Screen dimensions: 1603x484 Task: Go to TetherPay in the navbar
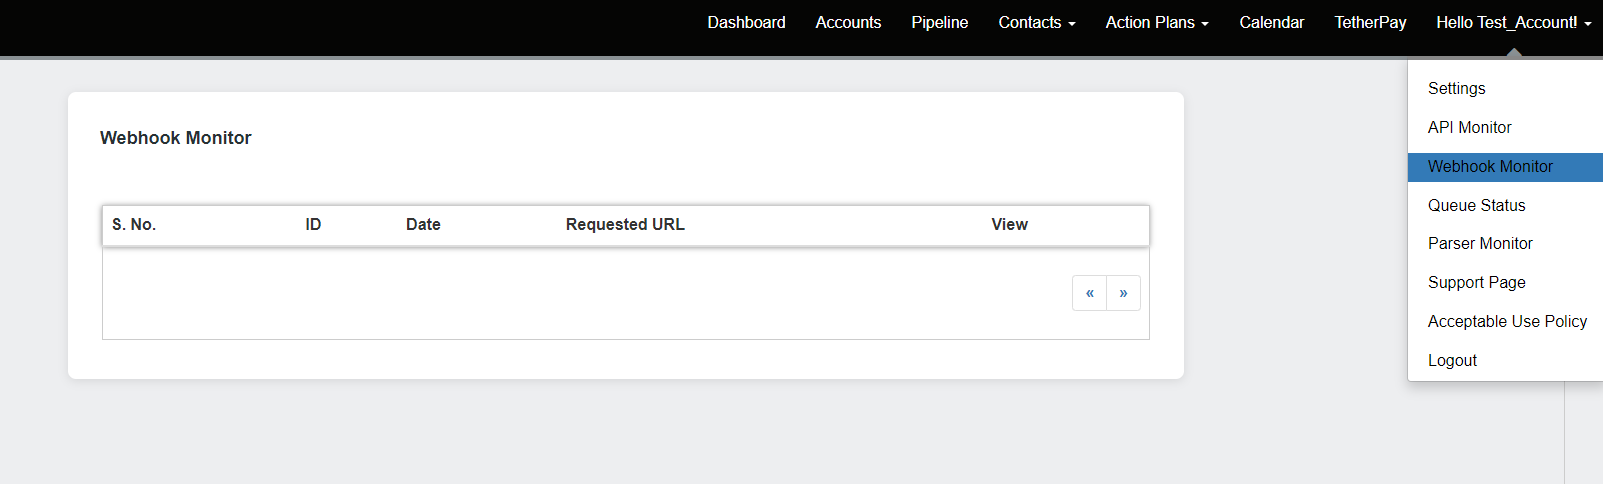pyautogui.click(x=1370, y=22)
